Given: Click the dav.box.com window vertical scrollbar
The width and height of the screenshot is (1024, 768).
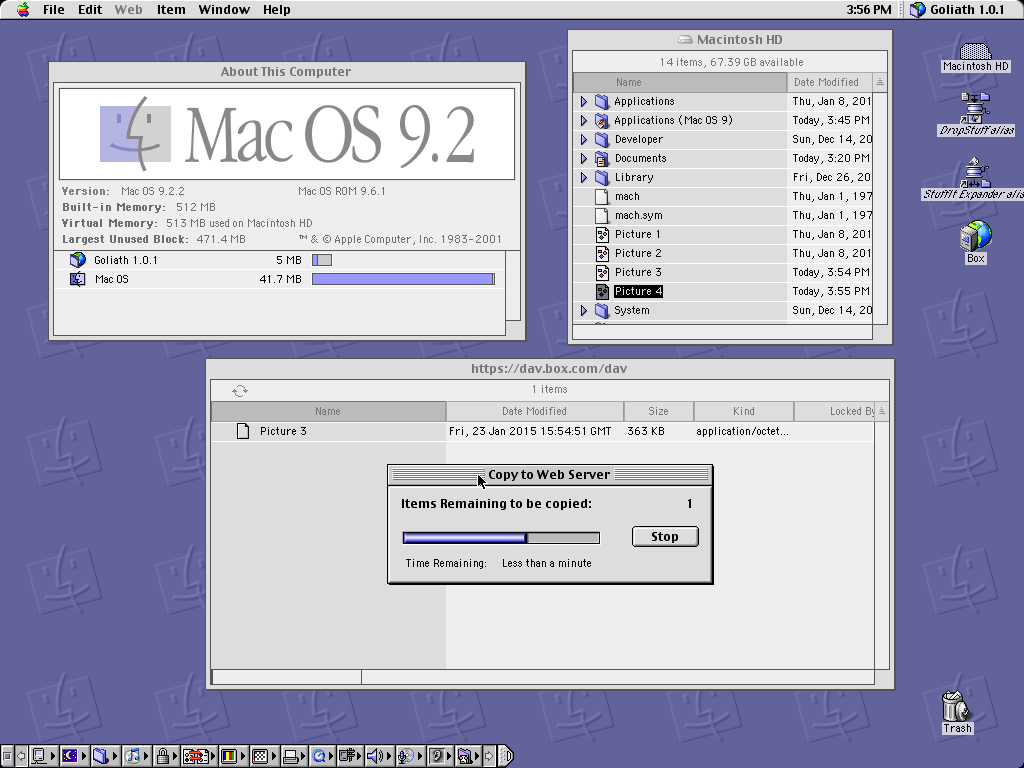Looking at the screenshot, I should [x=882, y=545].
